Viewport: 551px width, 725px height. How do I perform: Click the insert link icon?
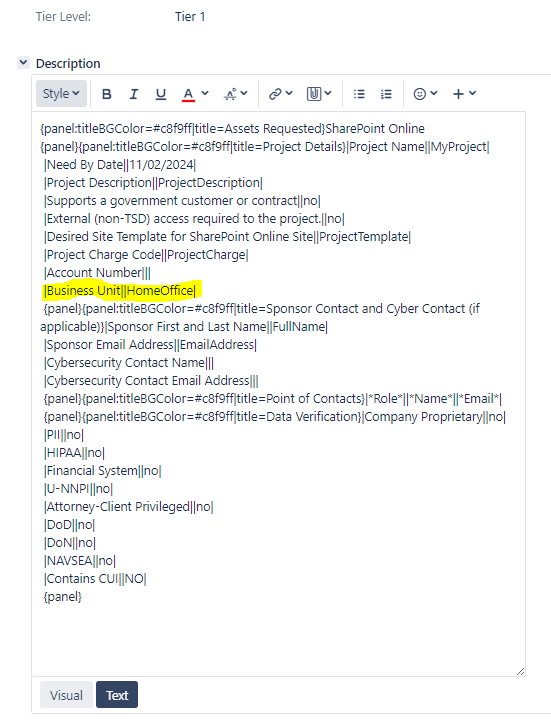pyautogui.click(x=275, y=94)
